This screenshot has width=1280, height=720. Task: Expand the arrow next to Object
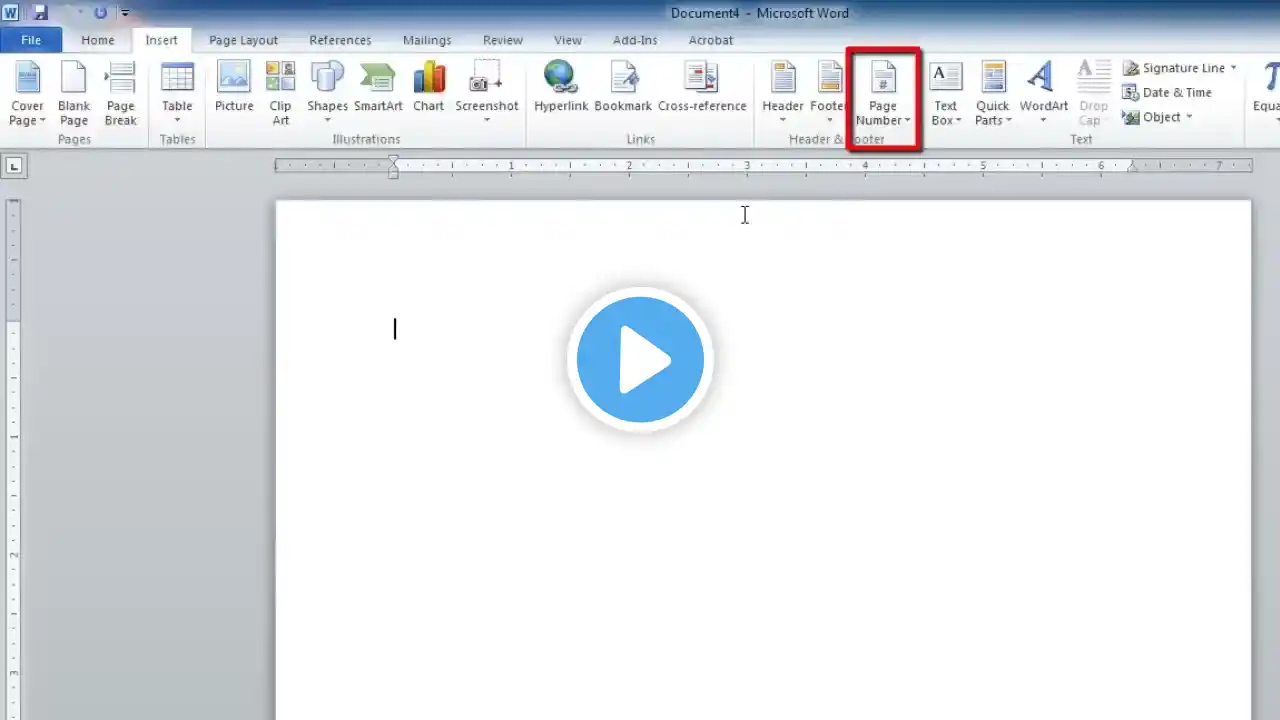tap(1189, 117)
